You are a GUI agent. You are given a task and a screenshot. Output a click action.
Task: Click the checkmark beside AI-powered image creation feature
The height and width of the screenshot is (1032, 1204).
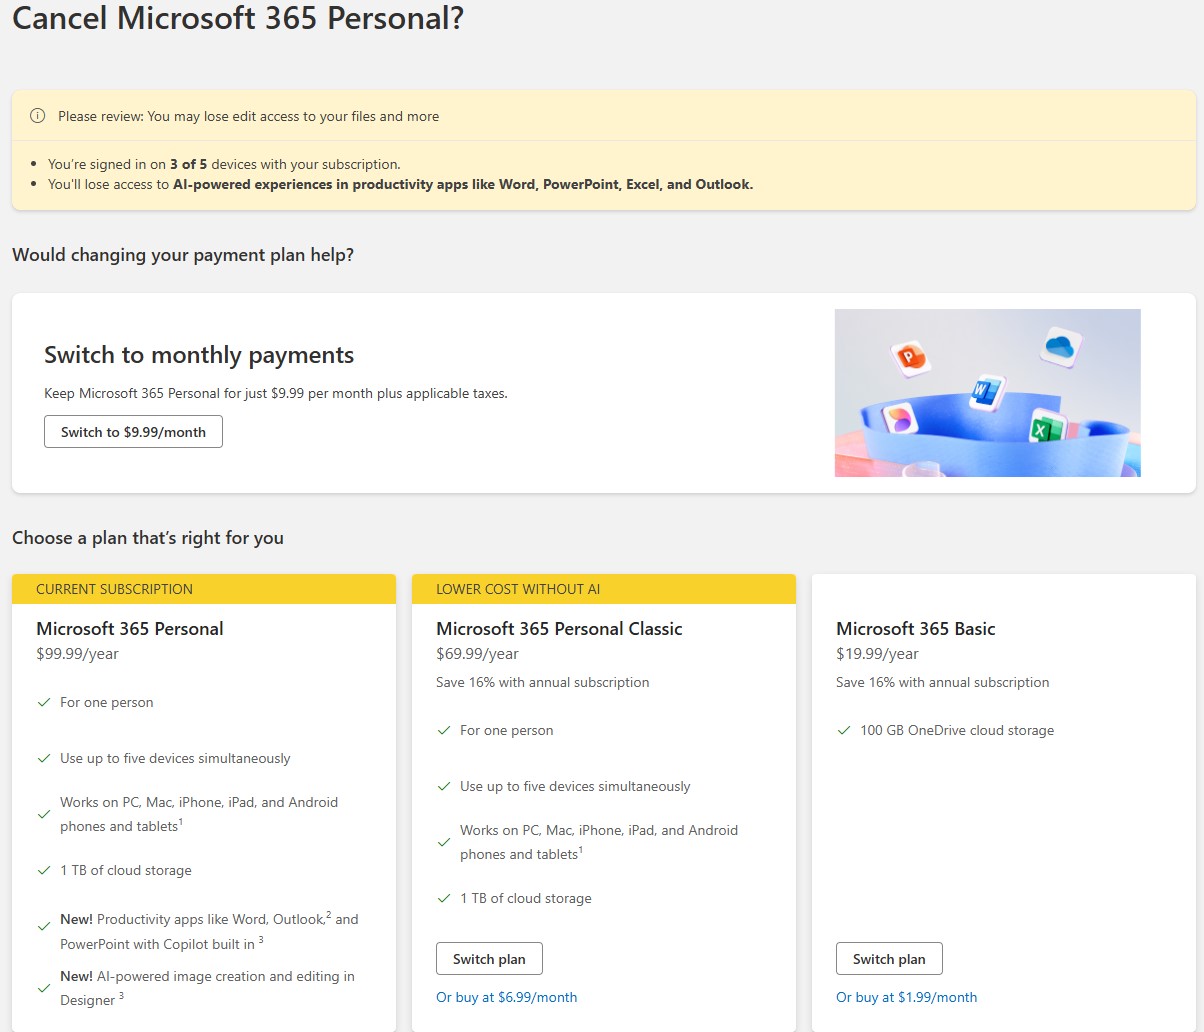(44, 988)
